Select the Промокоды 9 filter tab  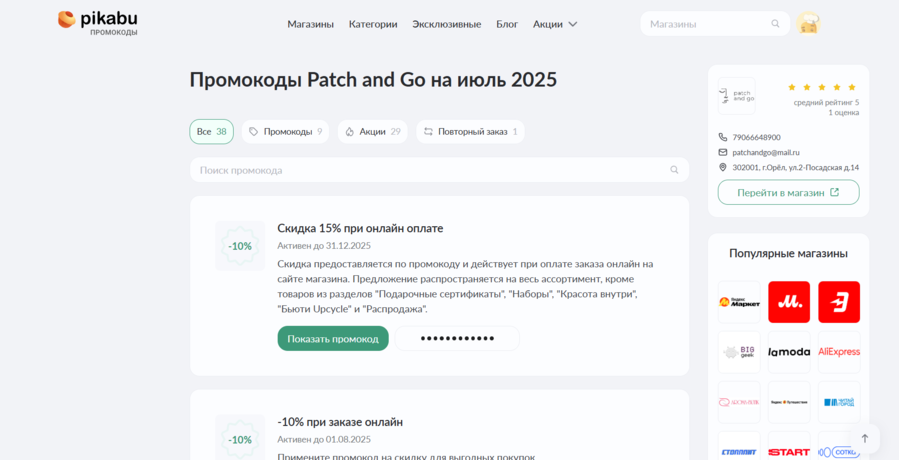(286, 131)
